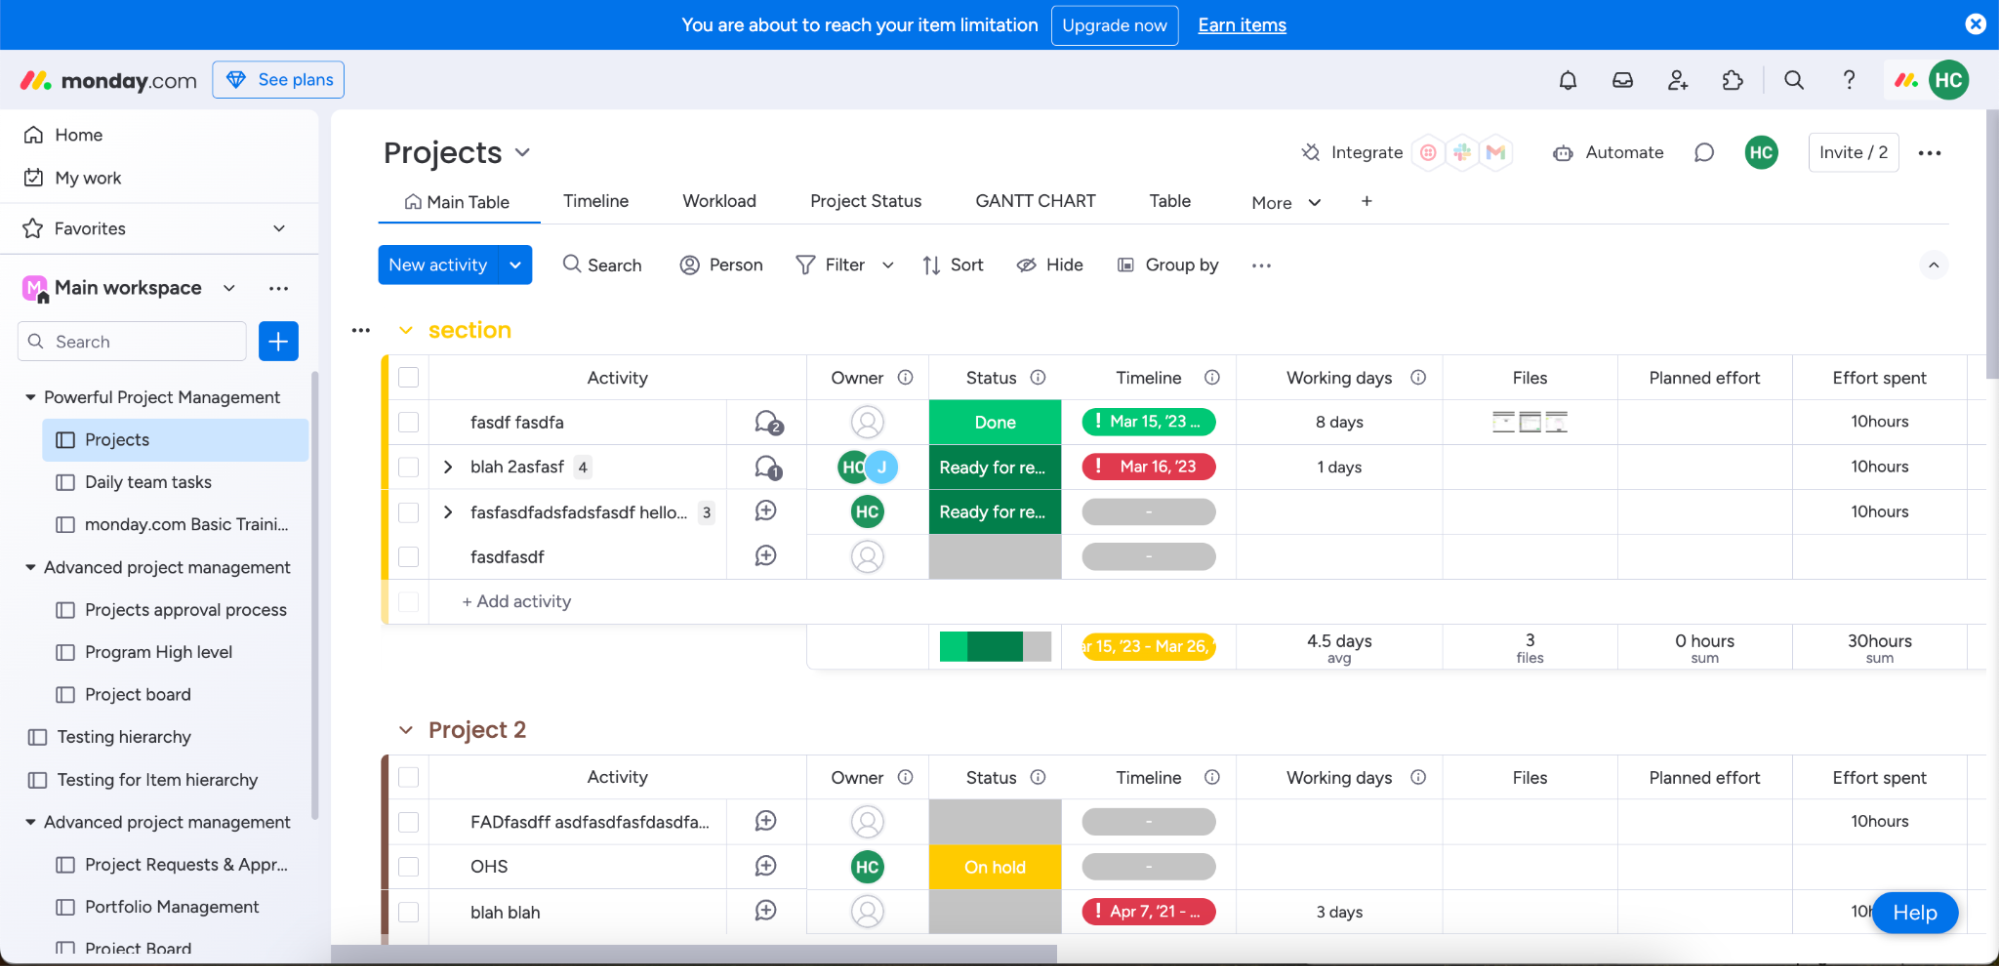Viewport: 1999px width, 967px height.
Task: Open the notifications bell
Action: [1567, 80]
